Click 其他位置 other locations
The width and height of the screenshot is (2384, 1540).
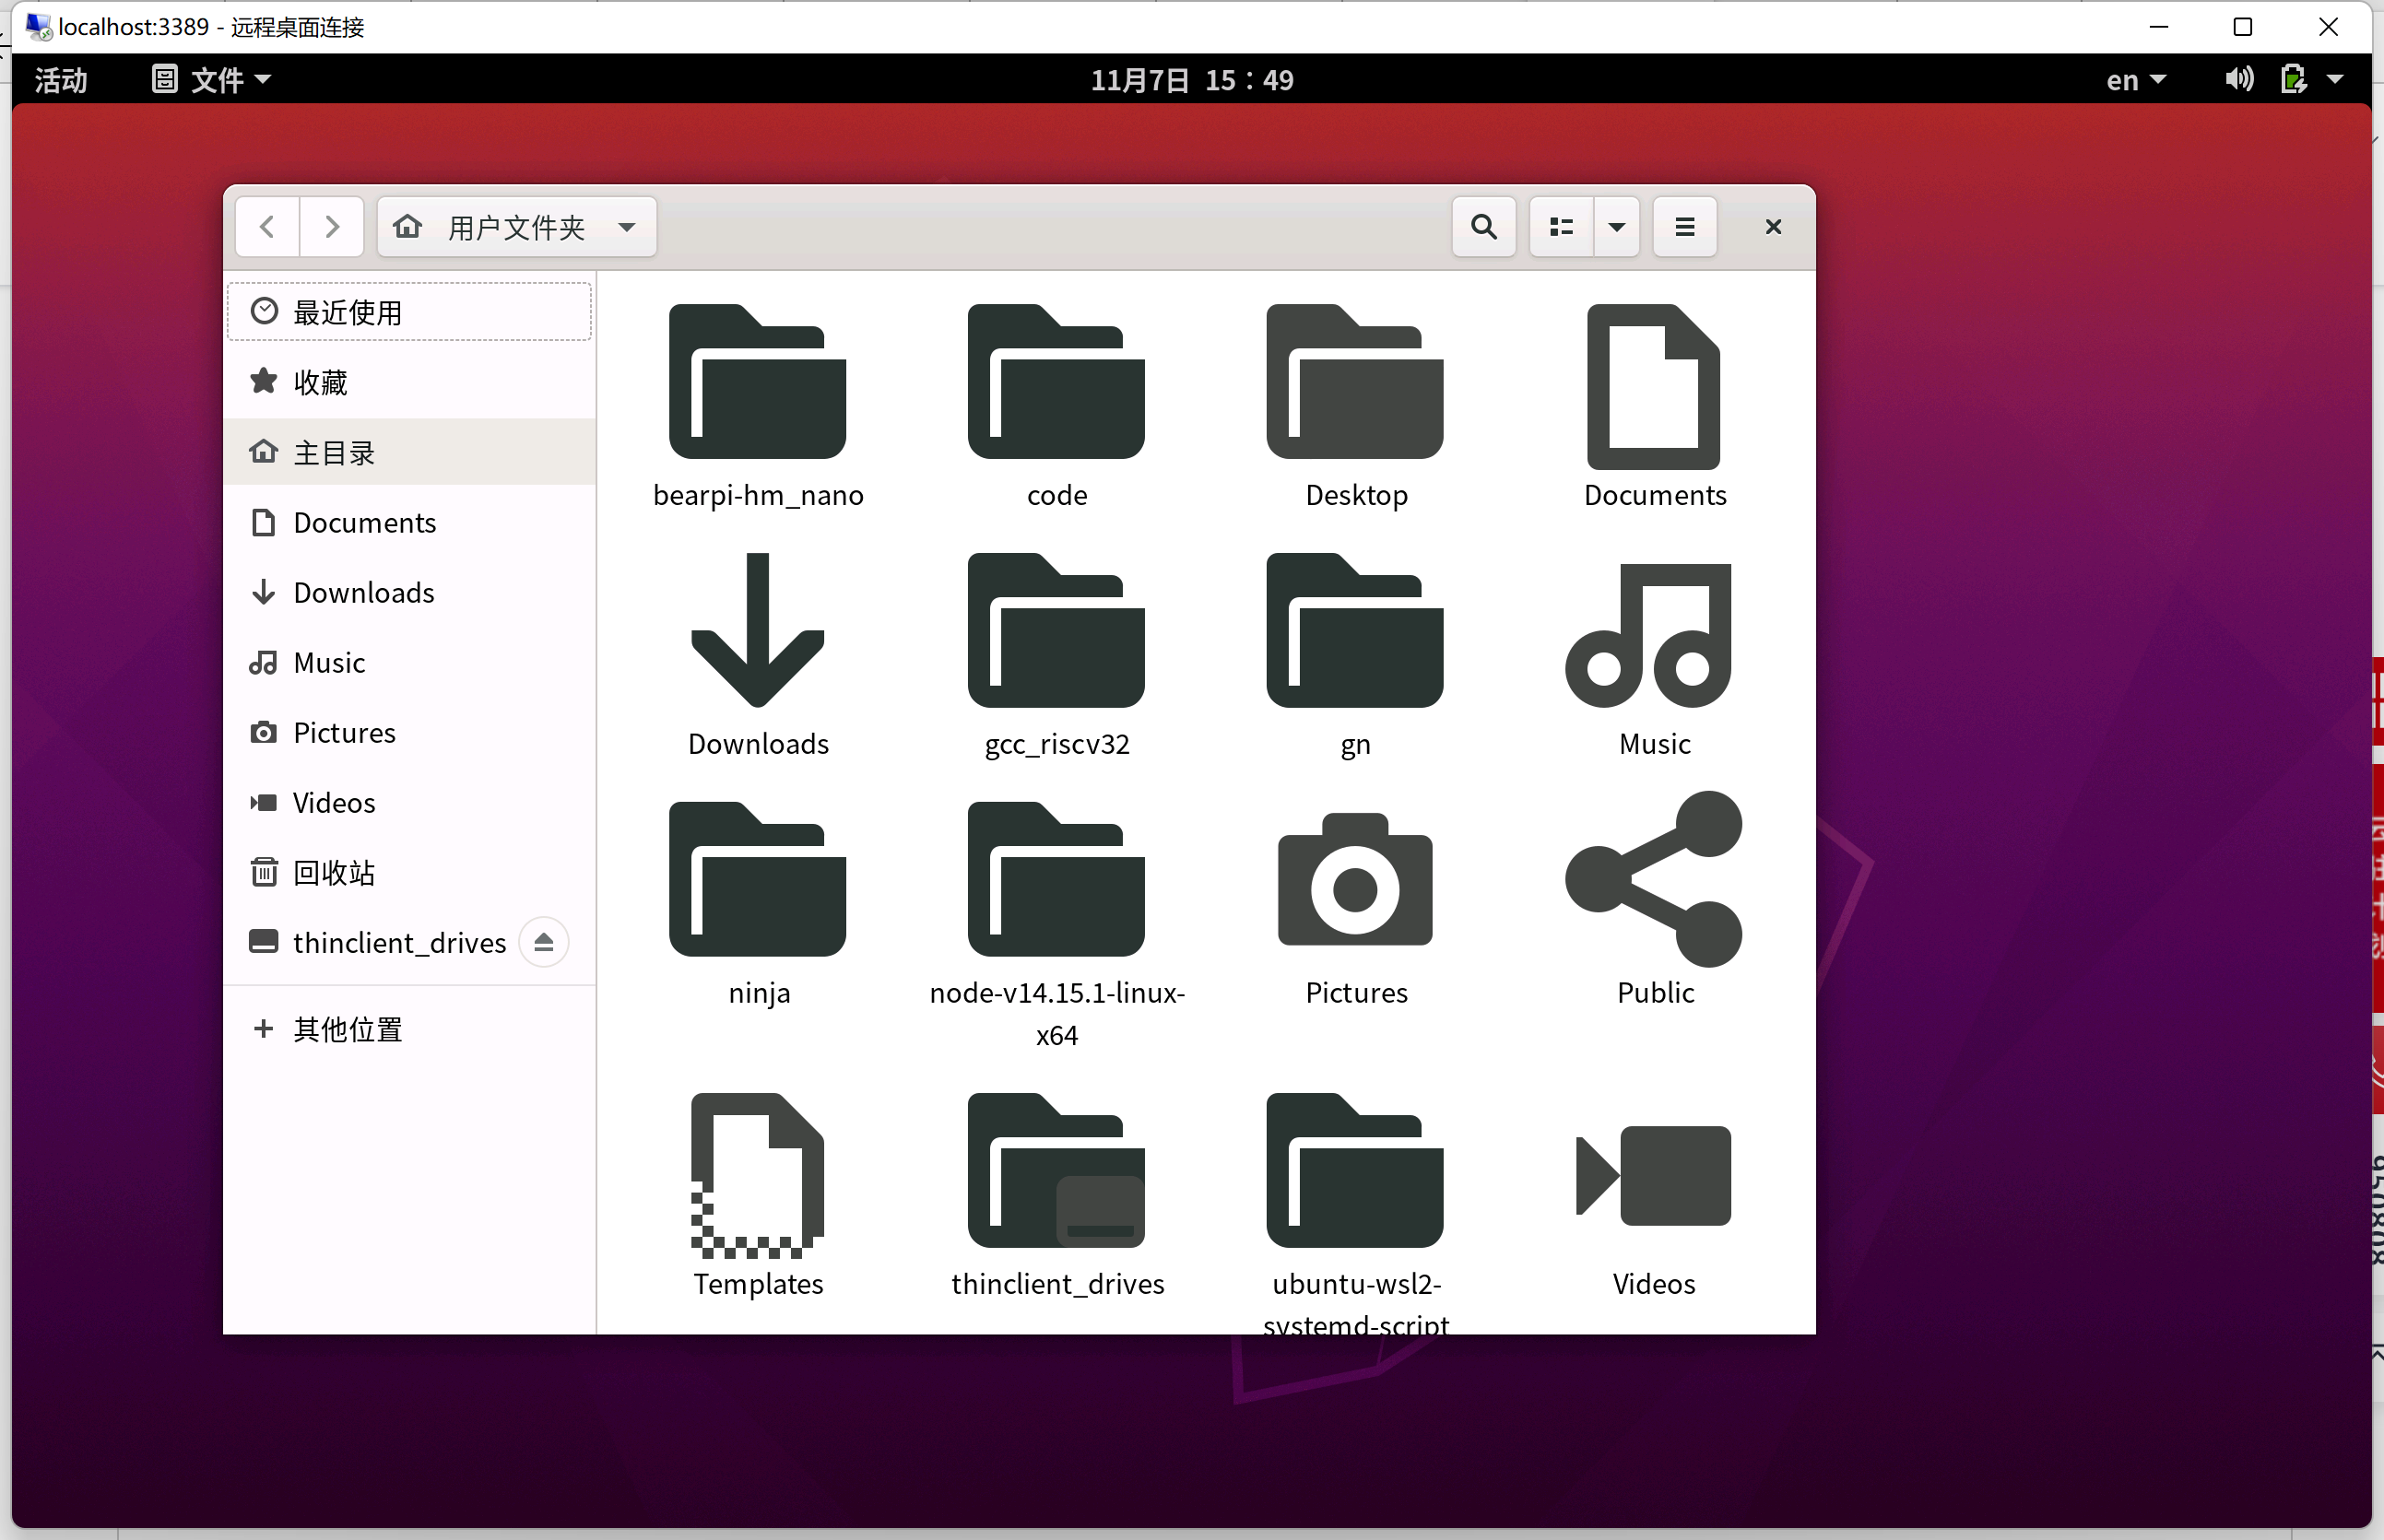tap(347, 1029)
